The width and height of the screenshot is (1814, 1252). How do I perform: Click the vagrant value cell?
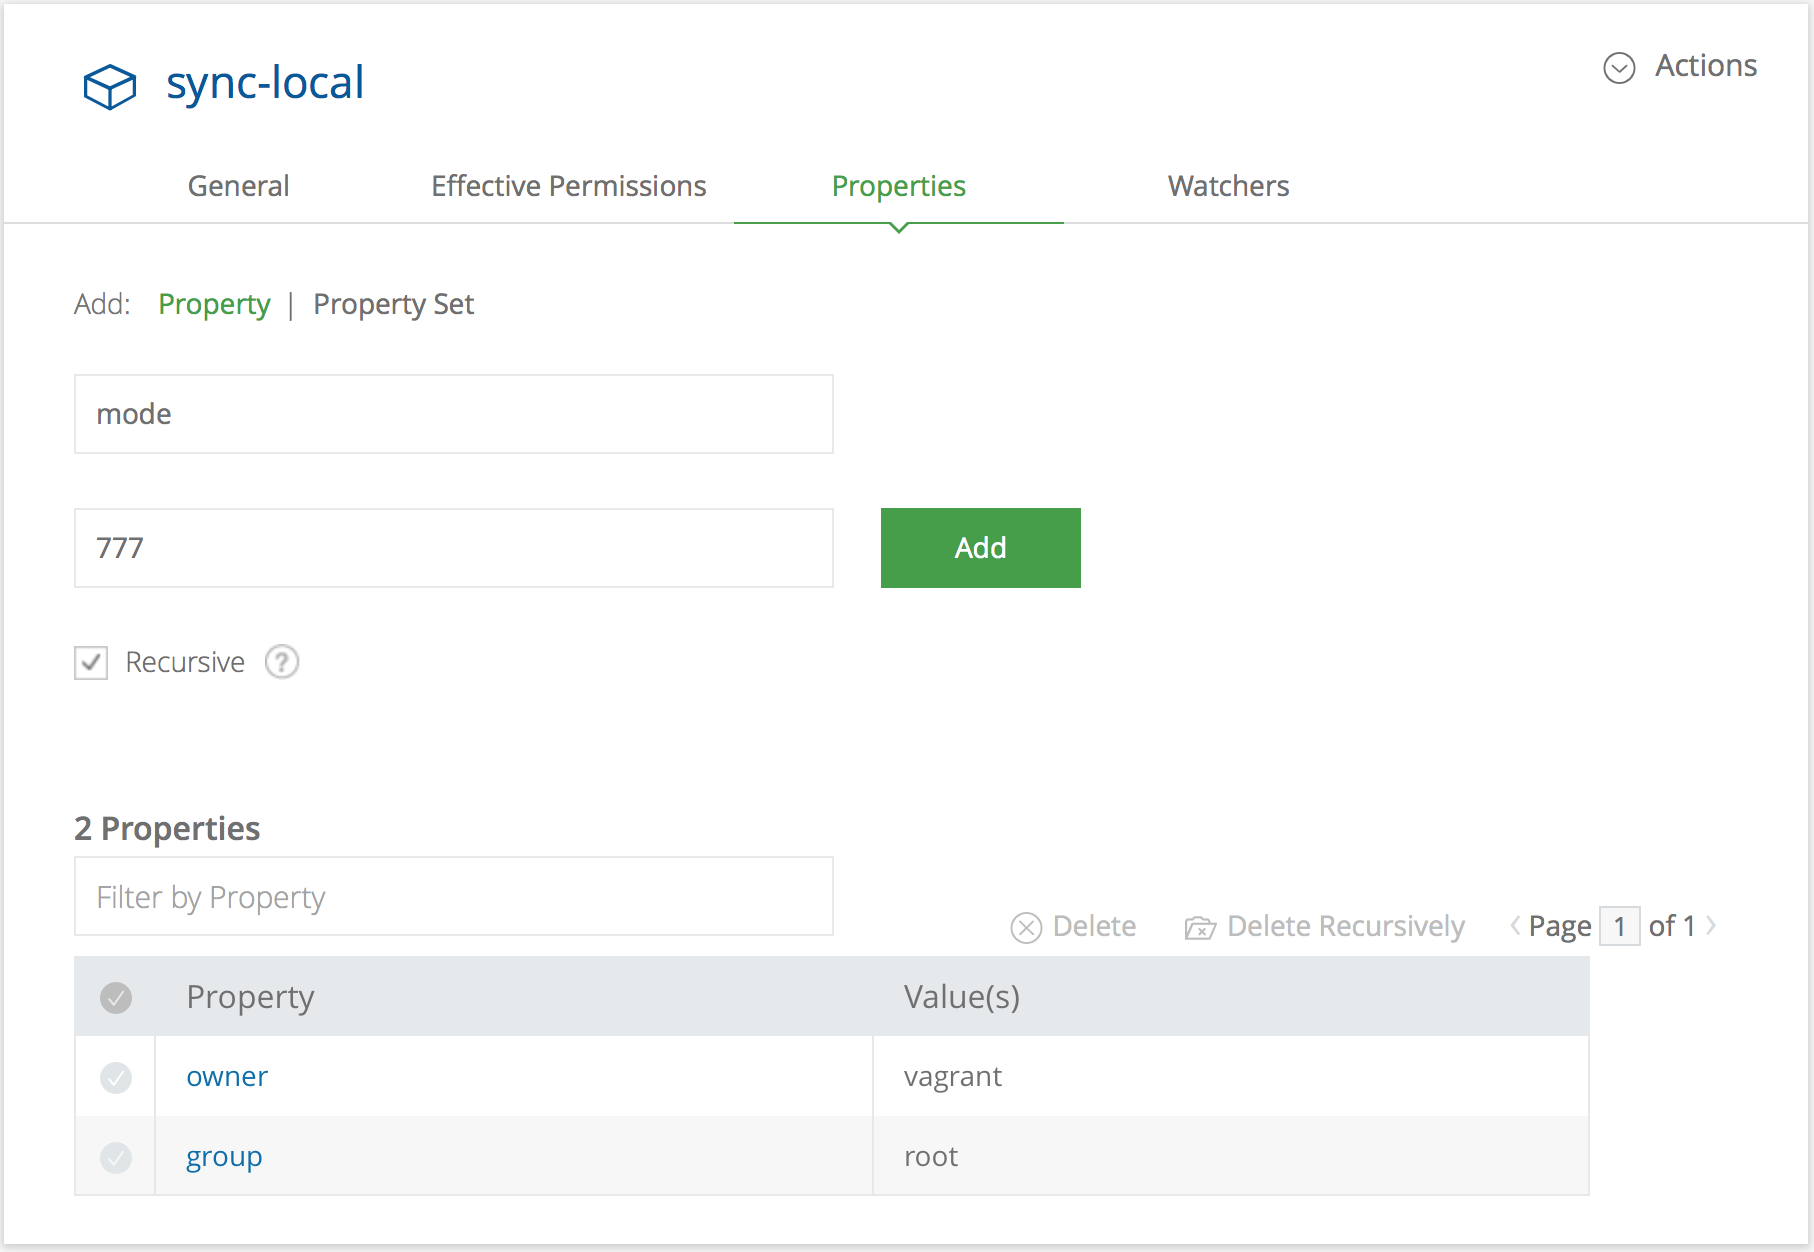point(1231,1077)
